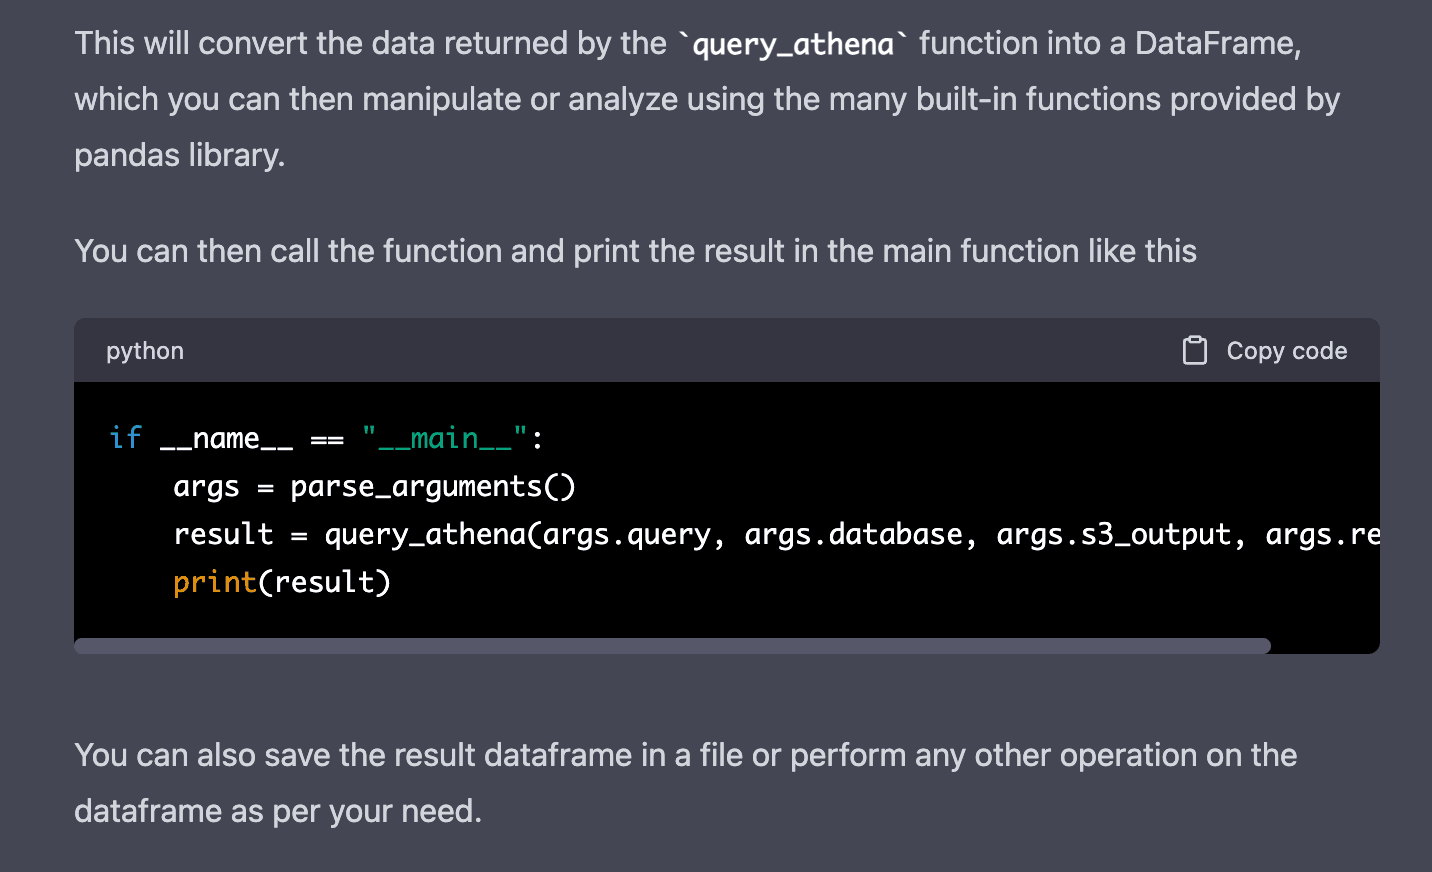Click parse_arguments() in the code

pos(432,486)
